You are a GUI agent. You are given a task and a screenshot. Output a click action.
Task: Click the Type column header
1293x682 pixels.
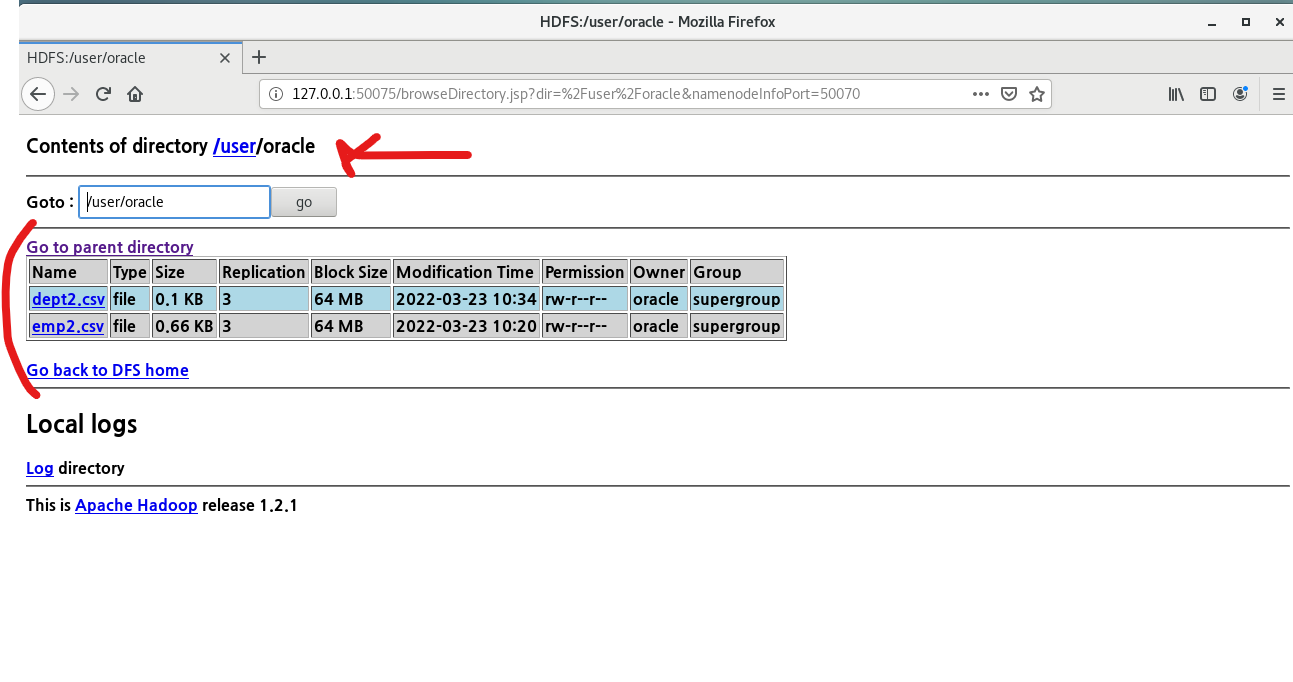pos(130,272)
